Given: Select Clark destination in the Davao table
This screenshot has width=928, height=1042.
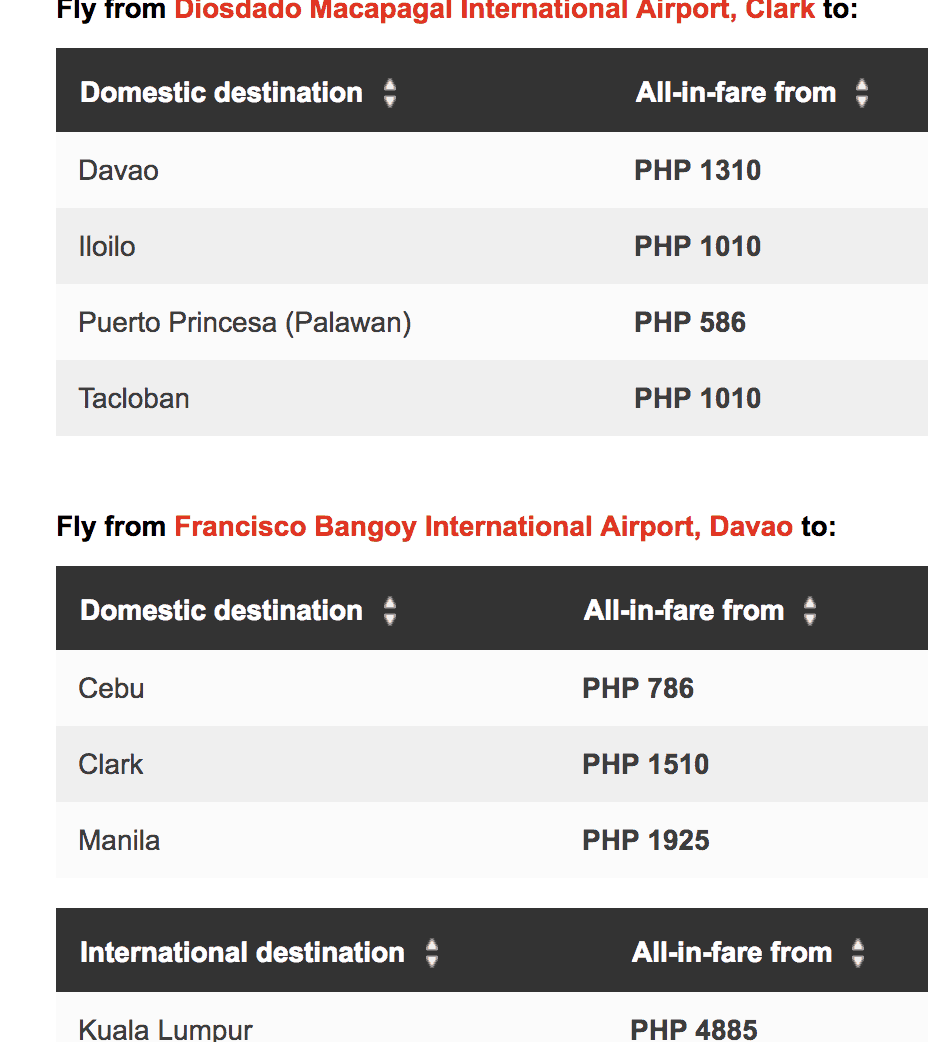Looking at the screenshot, I should [x=111, y=765].
